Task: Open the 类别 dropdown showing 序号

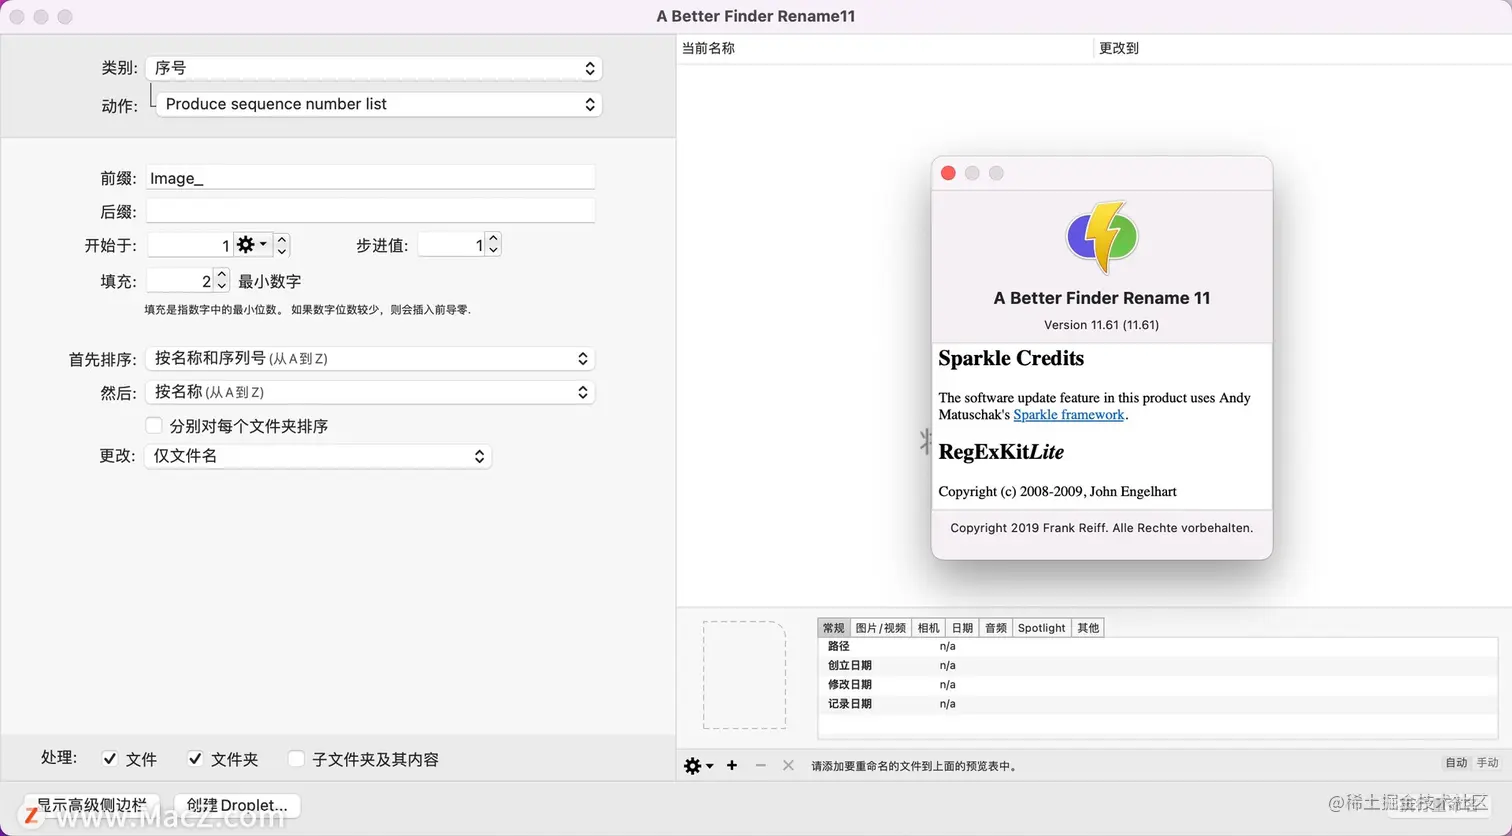Action: tap(374, 68)
